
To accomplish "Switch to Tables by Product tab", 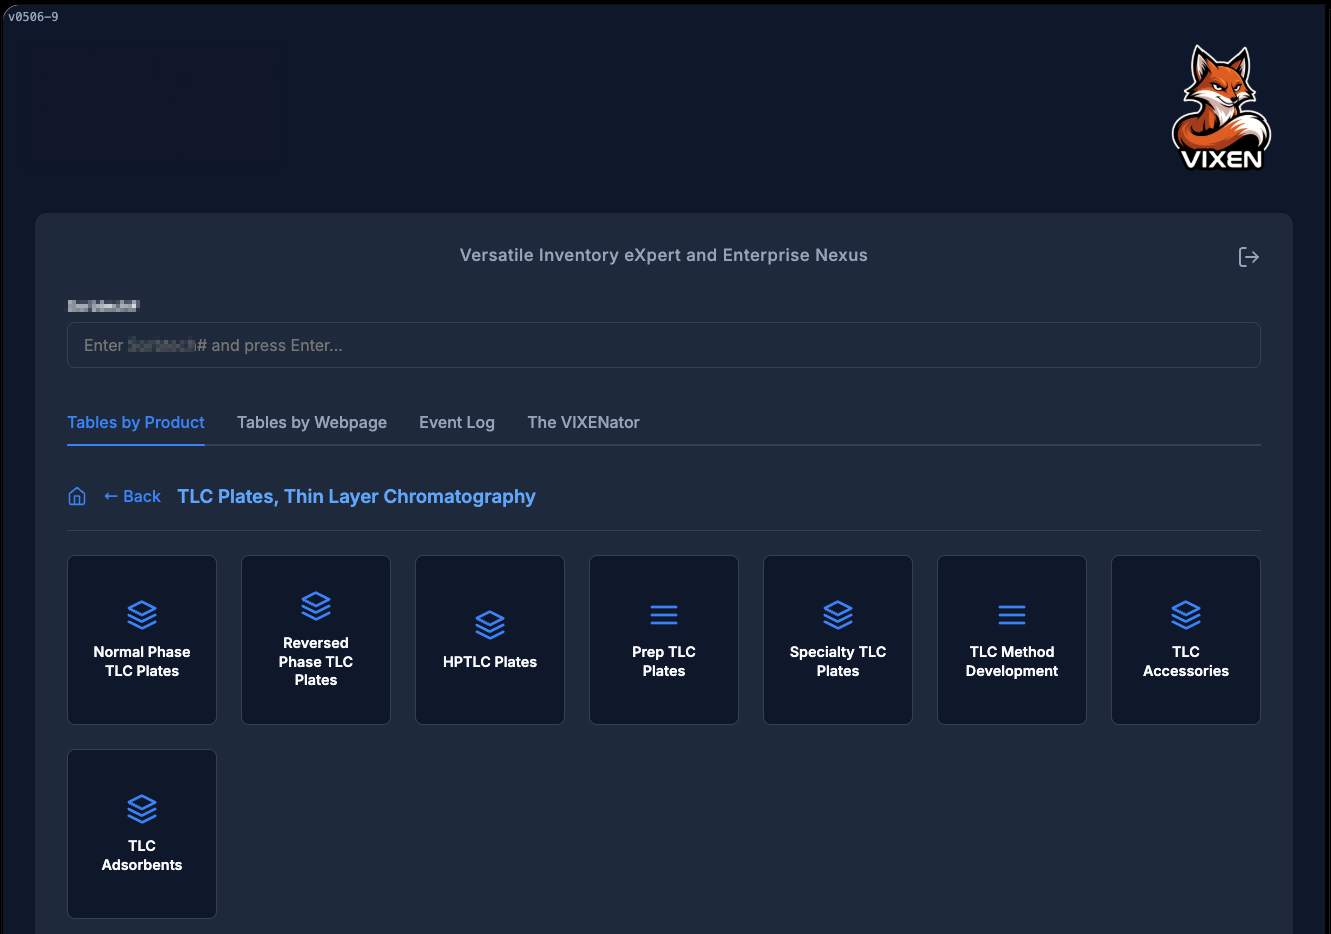I will 136,422.
